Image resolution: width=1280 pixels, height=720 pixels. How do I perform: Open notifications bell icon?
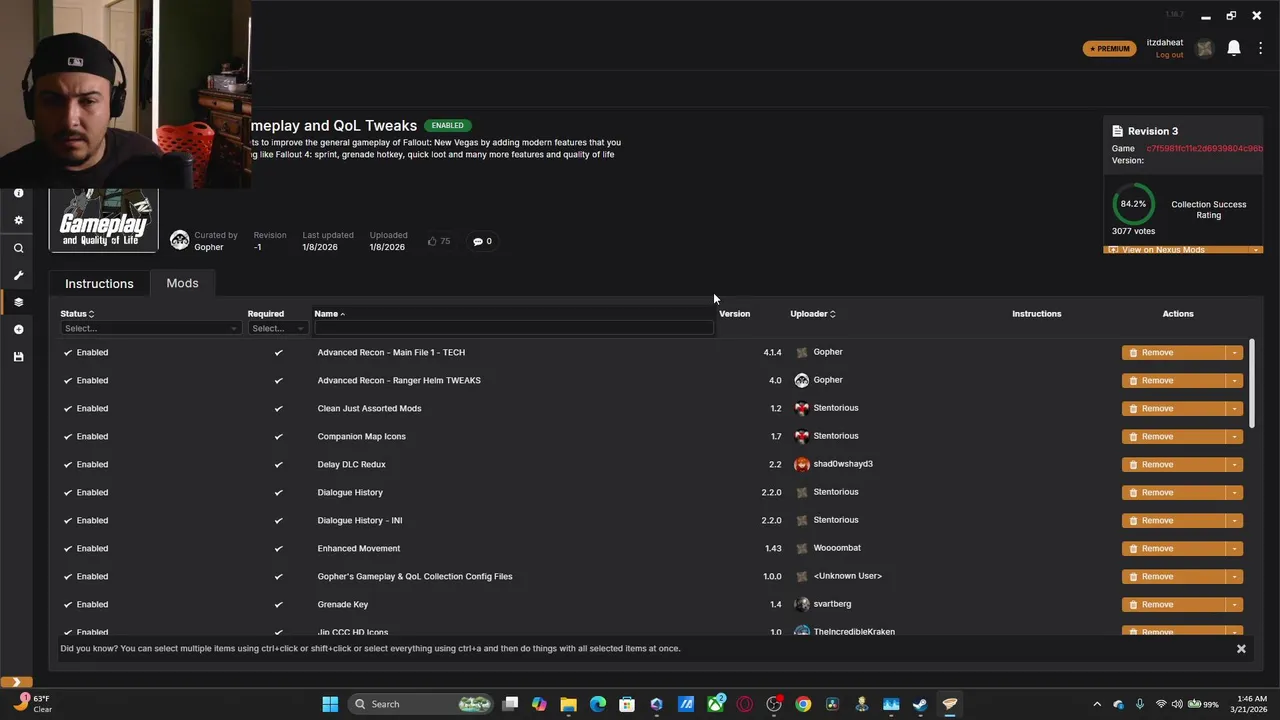click(x=1234, y=48)
